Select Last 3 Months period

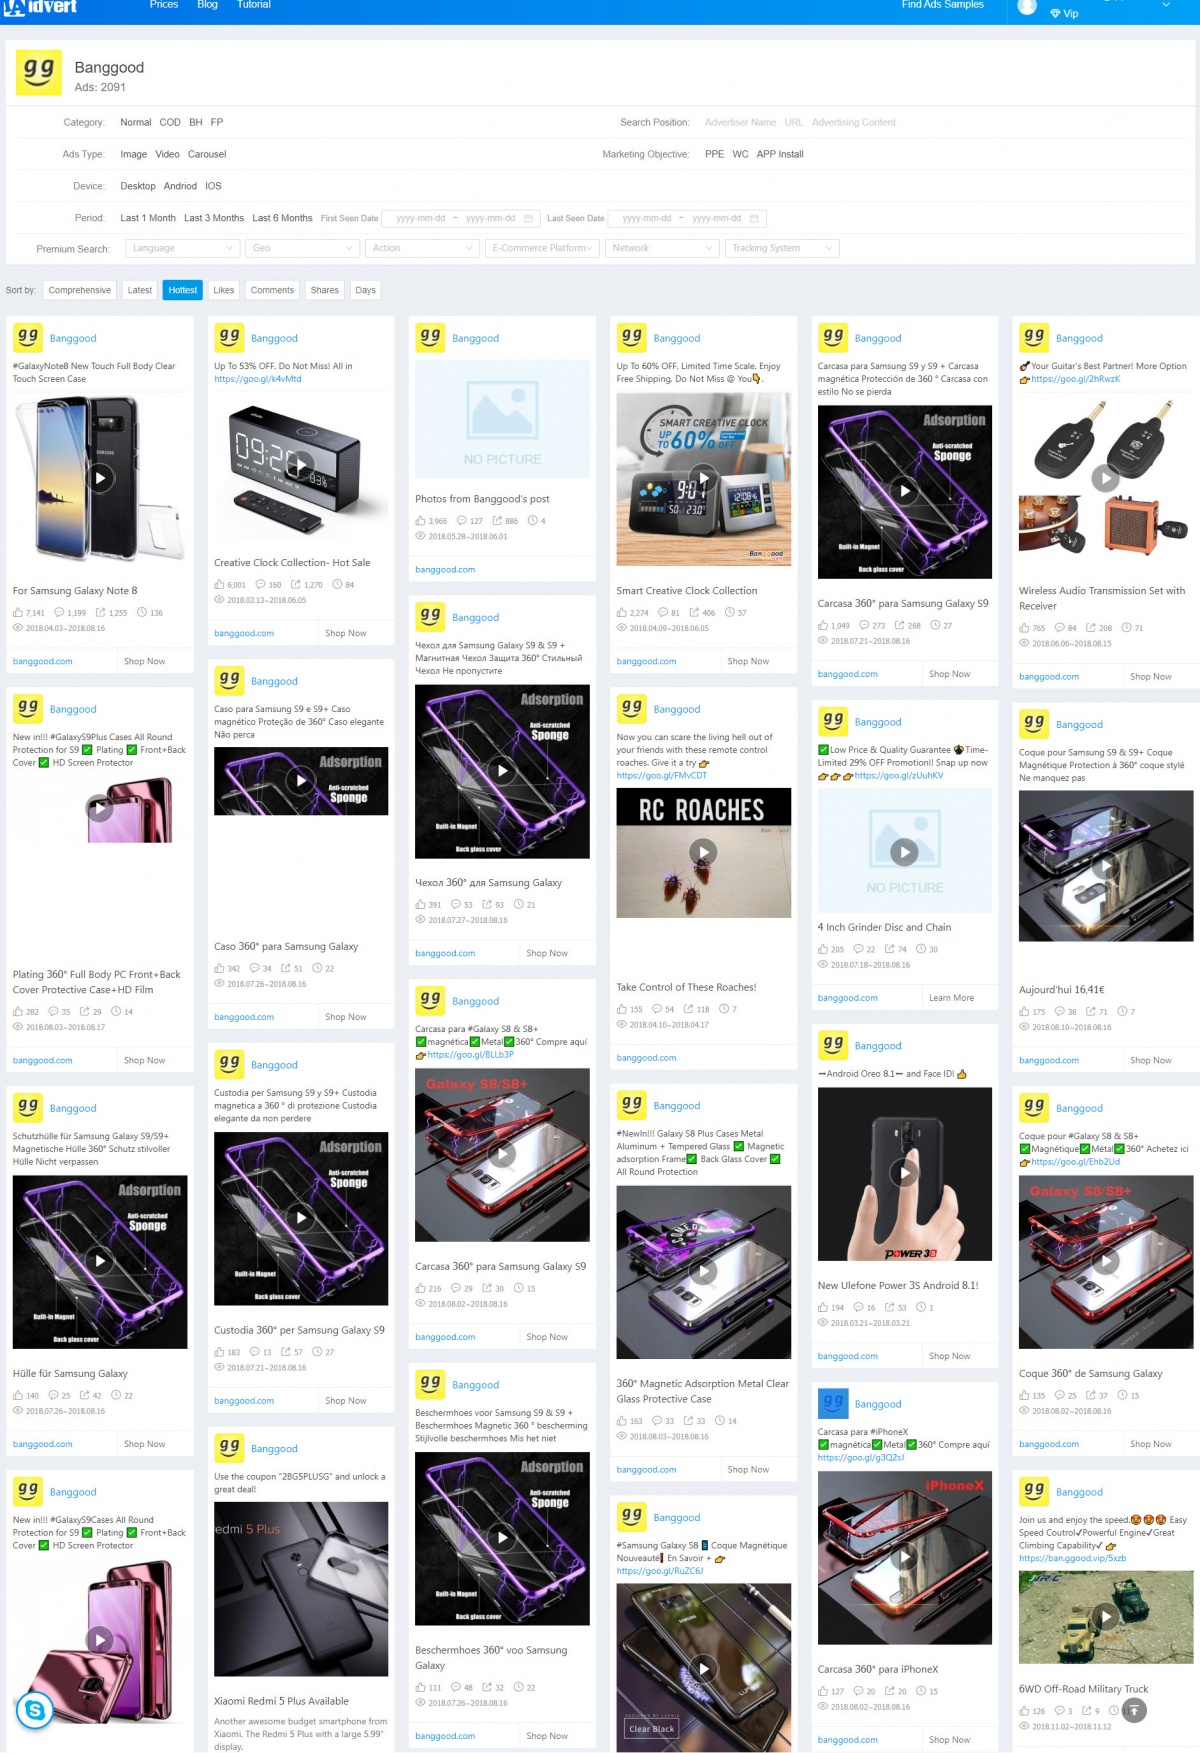214,218
